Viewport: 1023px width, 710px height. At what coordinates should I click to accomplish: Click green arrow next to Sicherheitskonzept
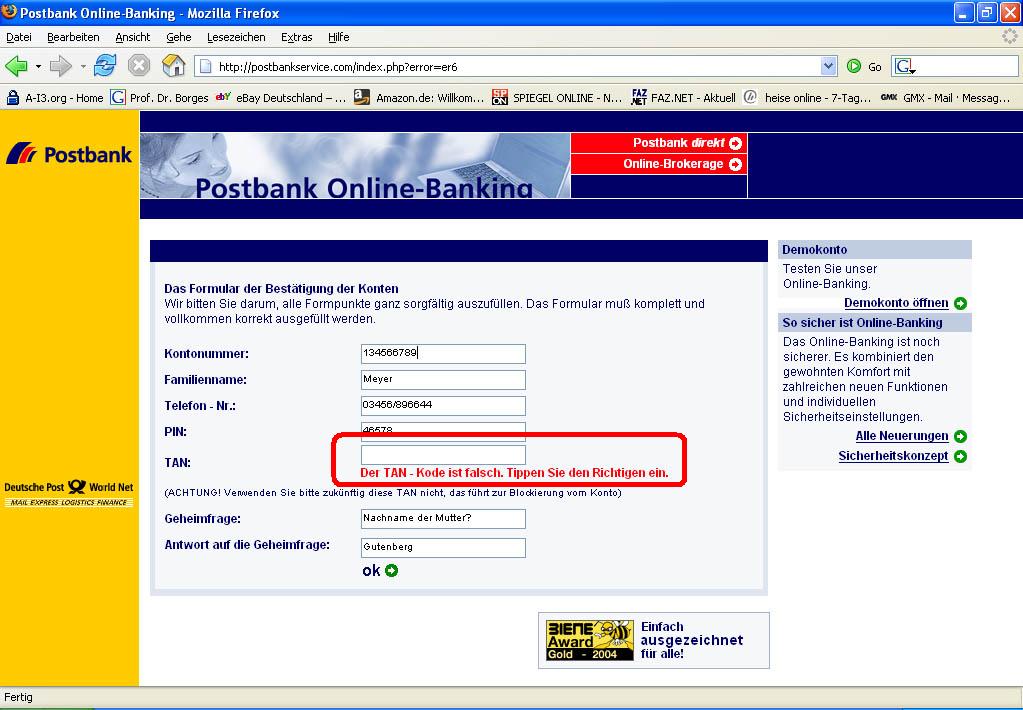point(960,457)
